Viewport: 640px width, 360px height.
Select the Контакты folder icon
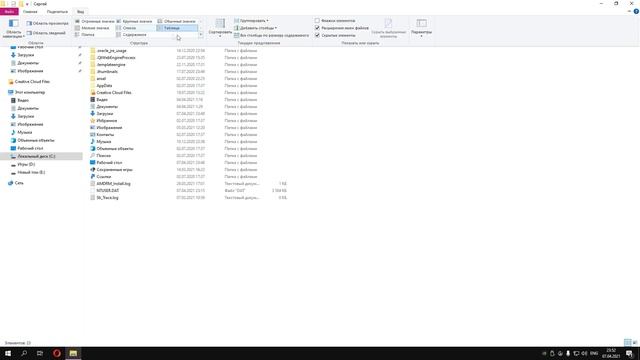[93, 135]
